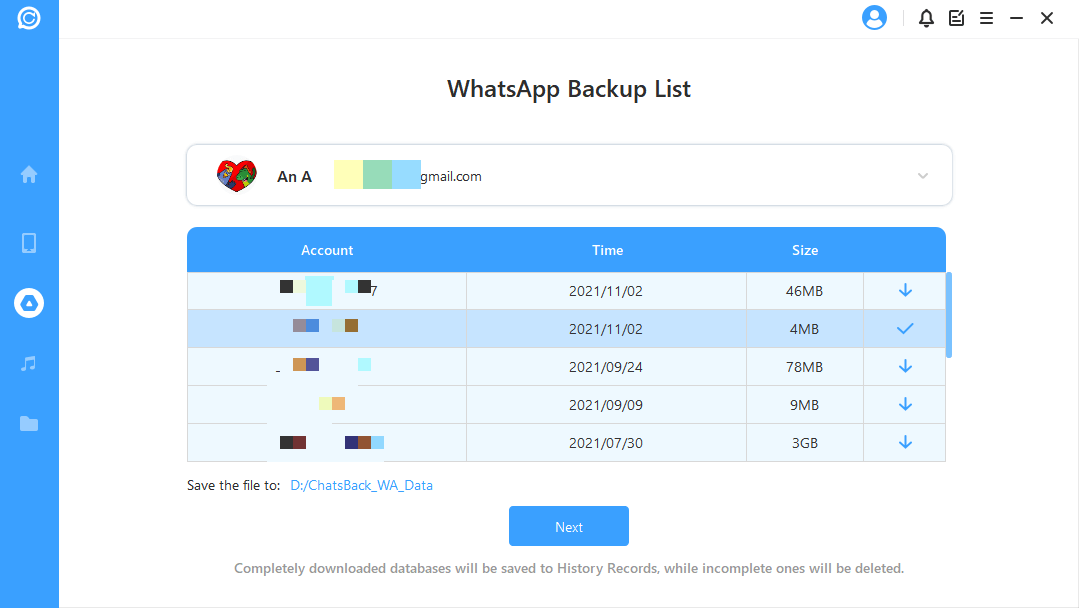Click the 3GB size cell
This screenshot has width=1079, height=608.
click(804, 443)
